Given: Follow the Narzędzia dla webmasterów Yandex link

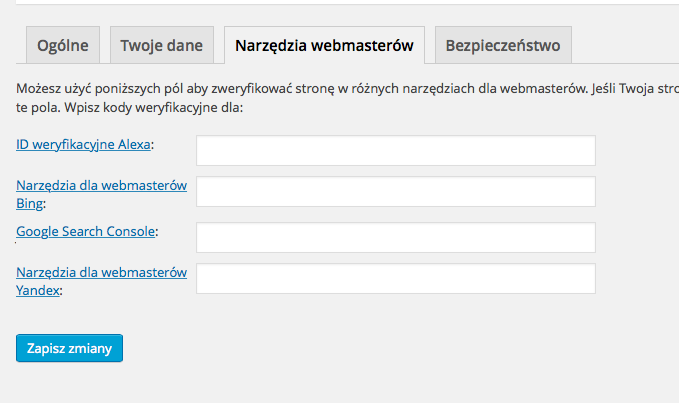Looking at the screenshot, I should click(101, 281).
